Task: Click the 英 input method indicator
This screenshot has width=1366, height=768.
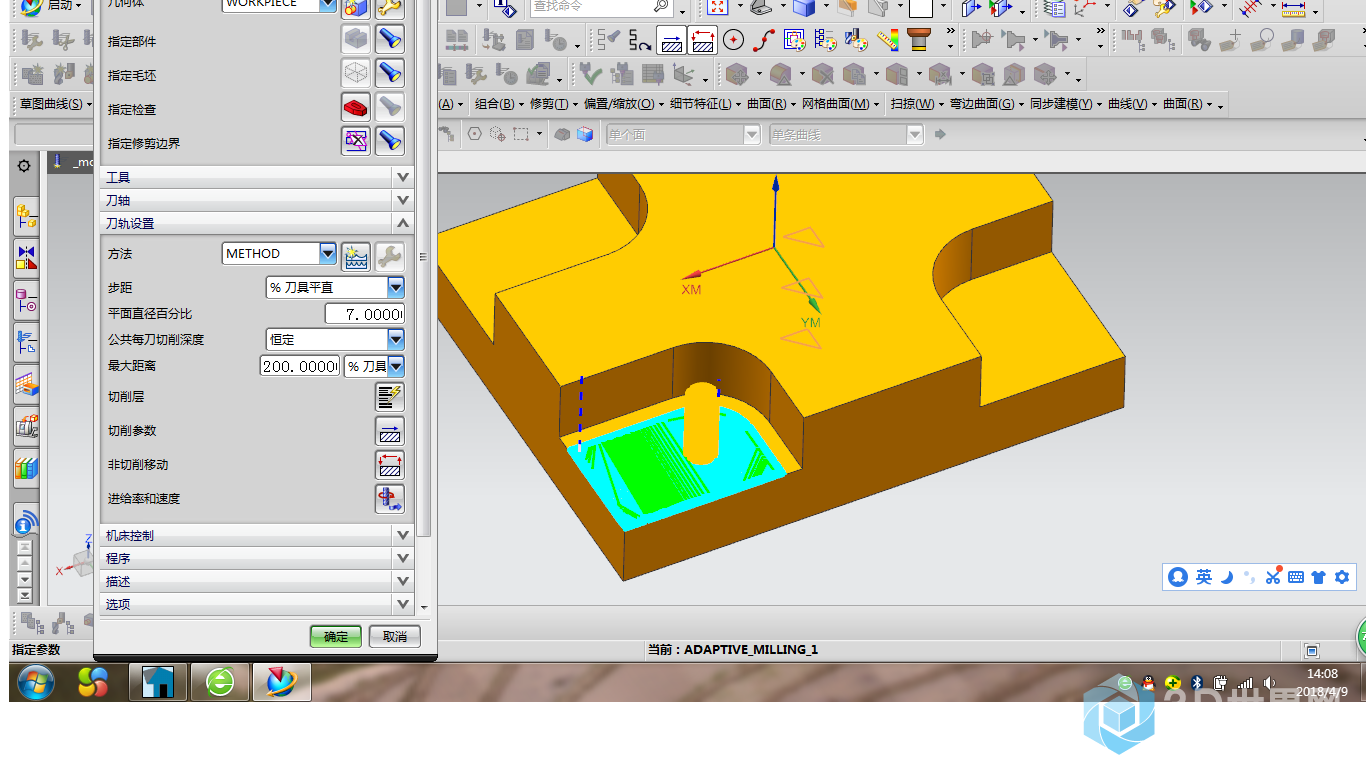Action: [x=1204, y=577]
